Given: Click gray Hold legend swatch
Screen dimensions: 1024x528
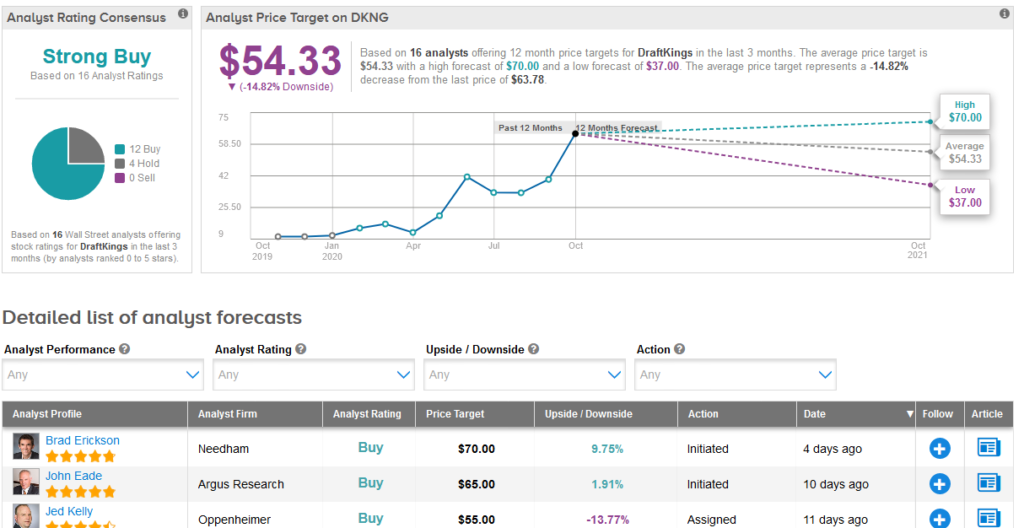Looking at the screenshot, I should click(x=119, y=163).
